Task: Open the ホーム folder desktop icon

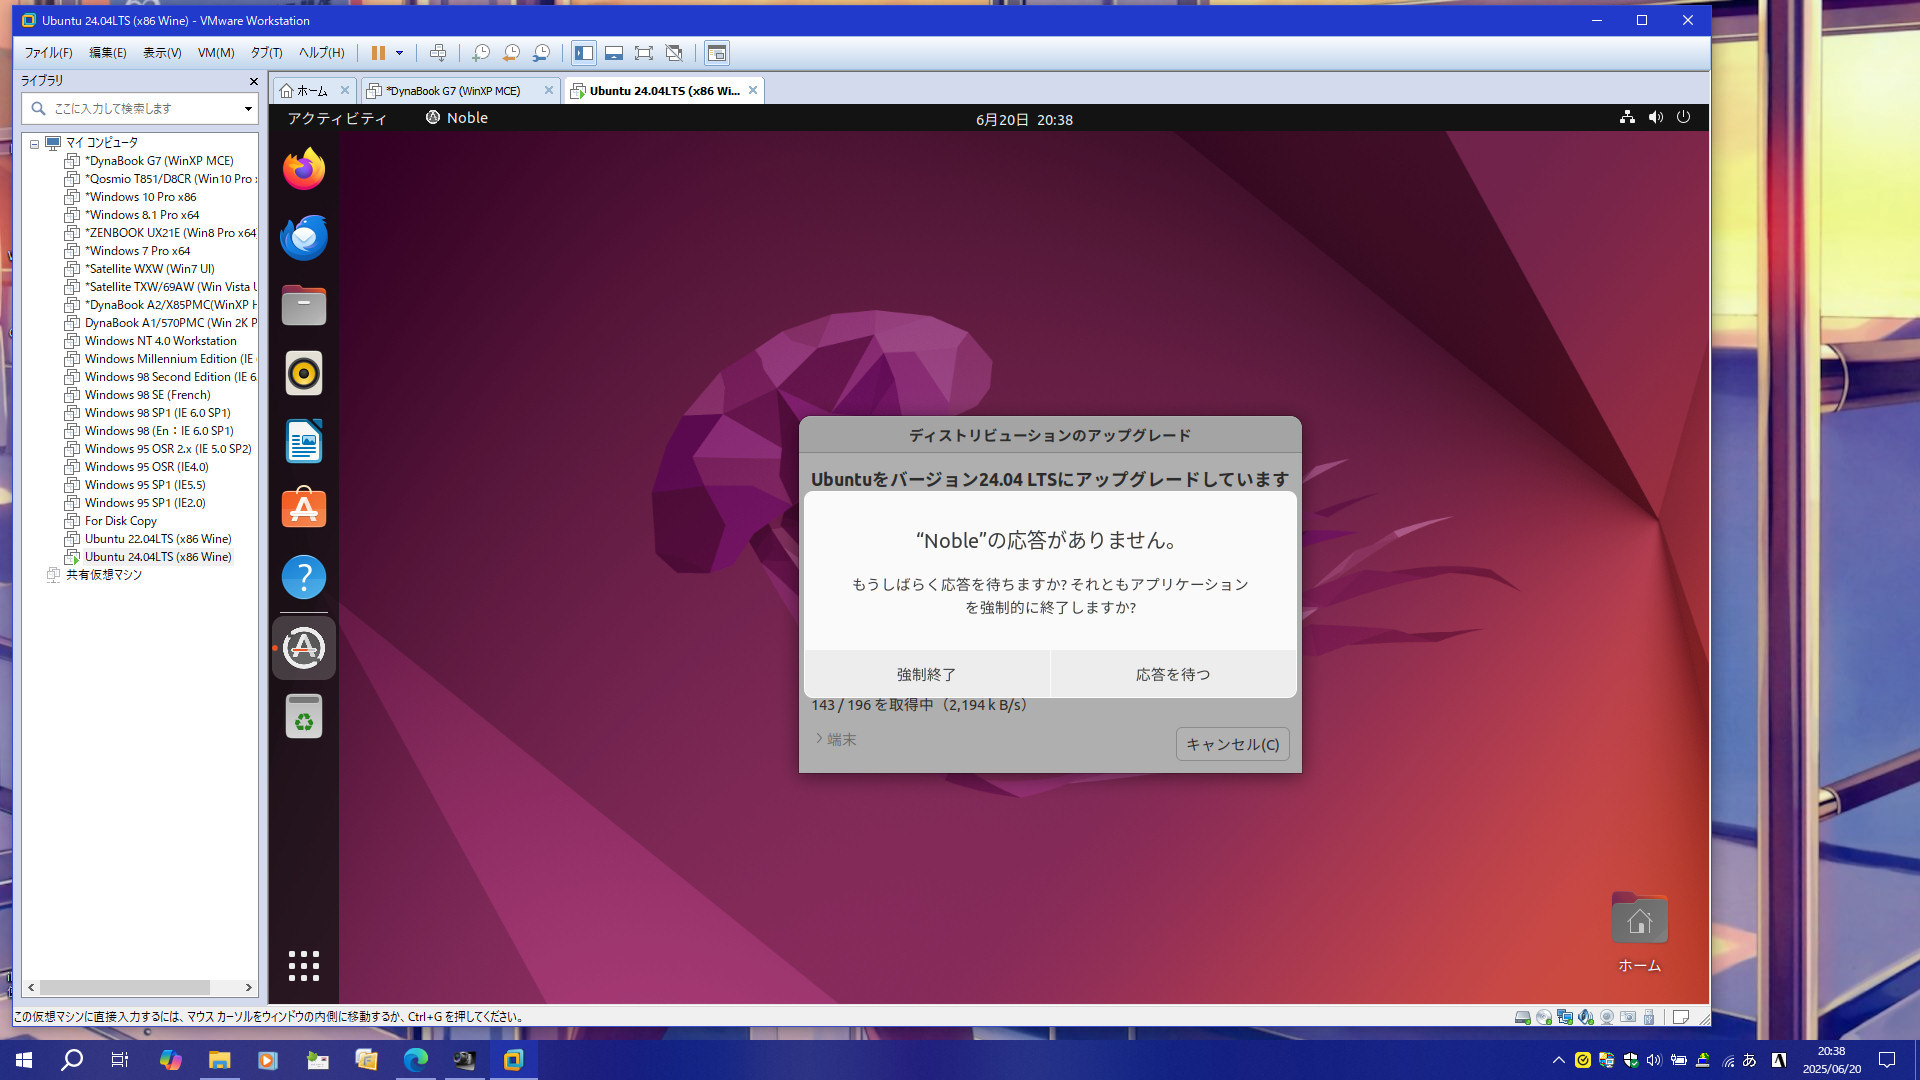Action: pyautogui.click(x=1639, y=933)
